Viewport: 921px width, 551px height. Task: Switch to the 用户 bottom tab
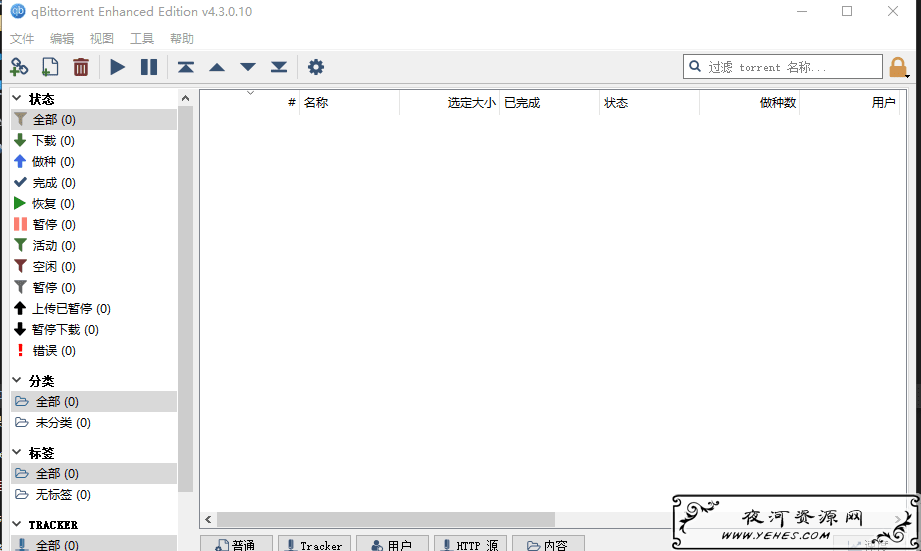392,545
